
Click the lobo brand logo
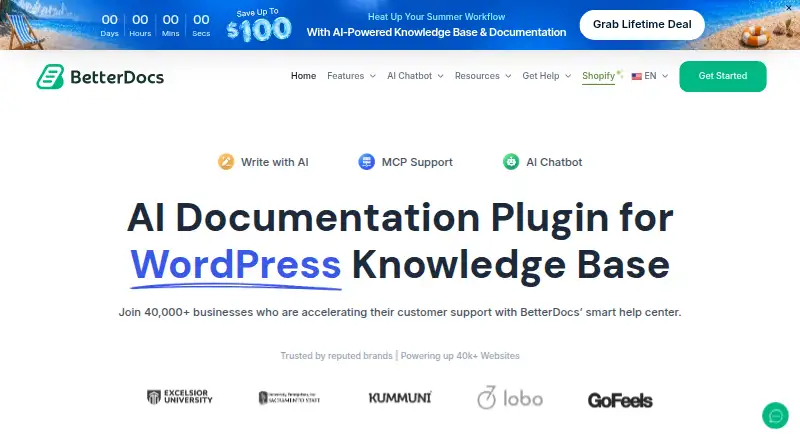510,398
